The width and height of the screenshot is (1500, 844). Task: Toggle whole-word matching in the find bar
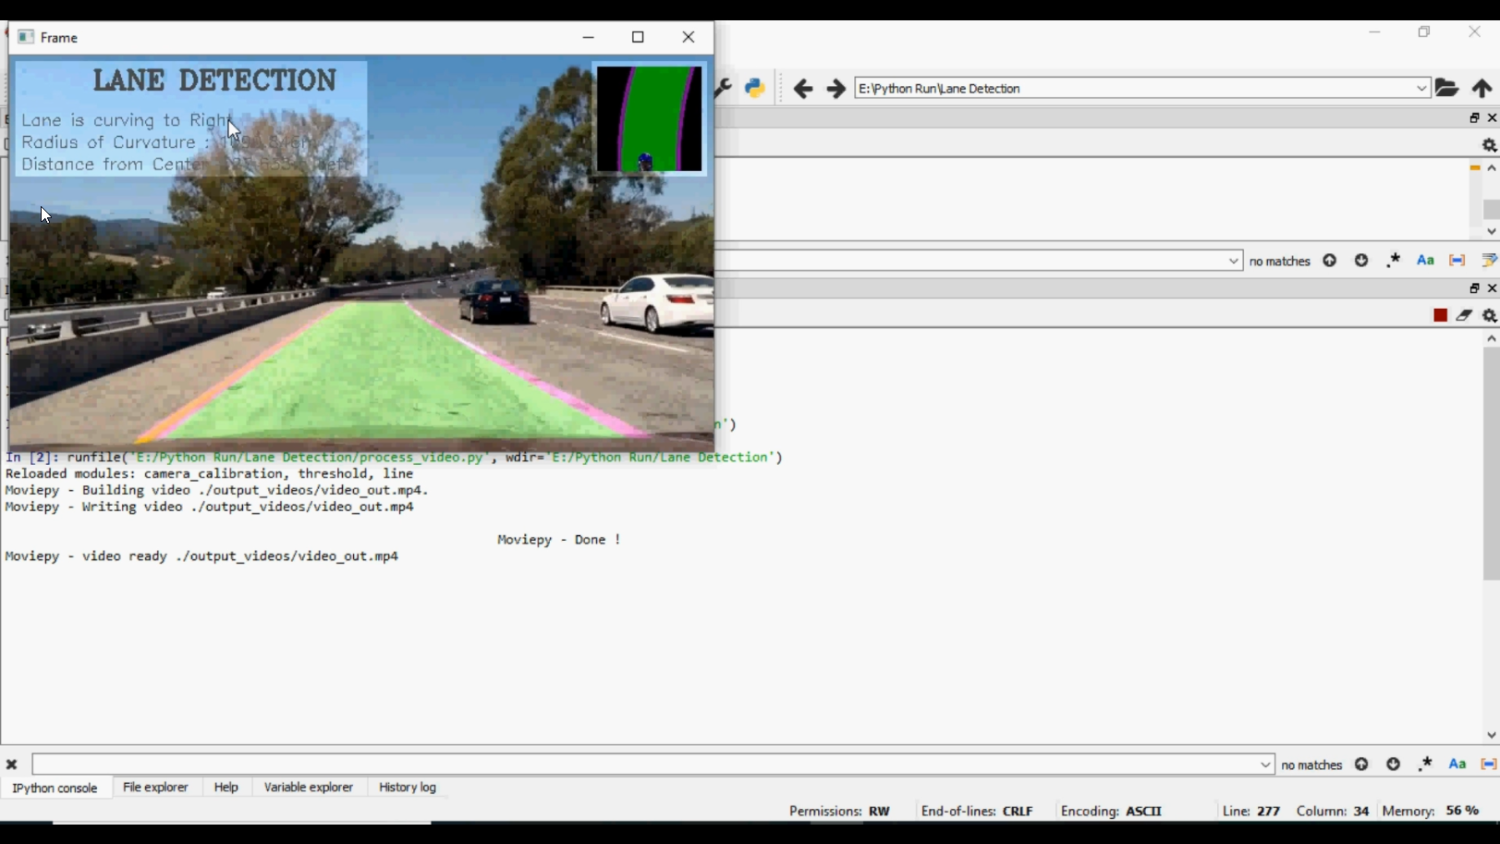click(1456, 260)
